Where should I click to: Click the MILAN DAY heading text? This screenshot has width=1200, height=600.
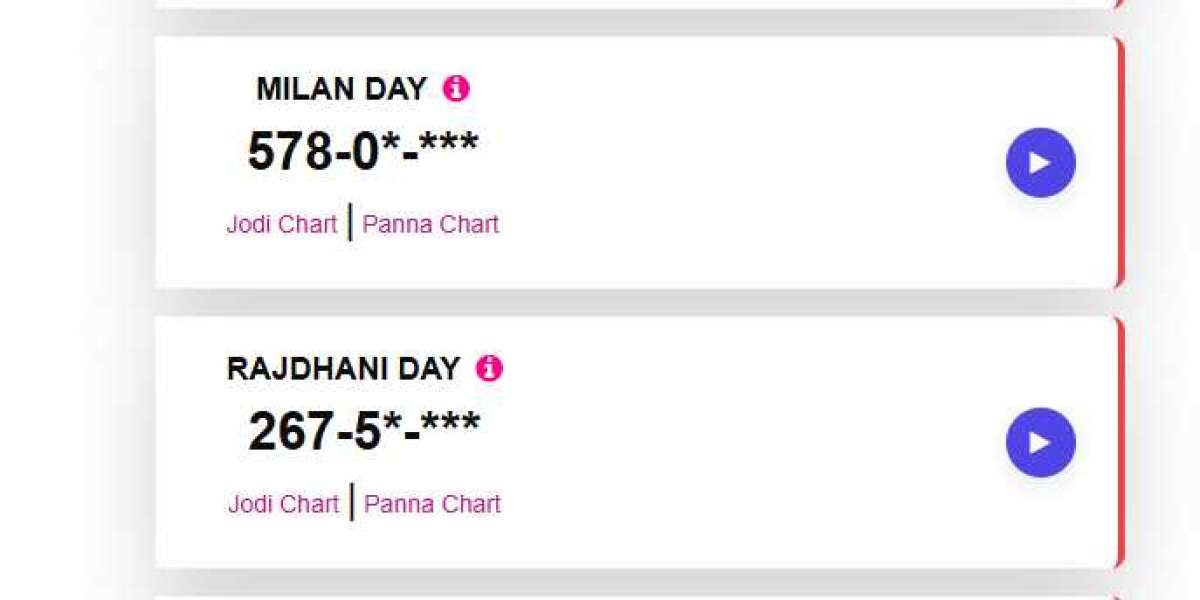[341, 89]
